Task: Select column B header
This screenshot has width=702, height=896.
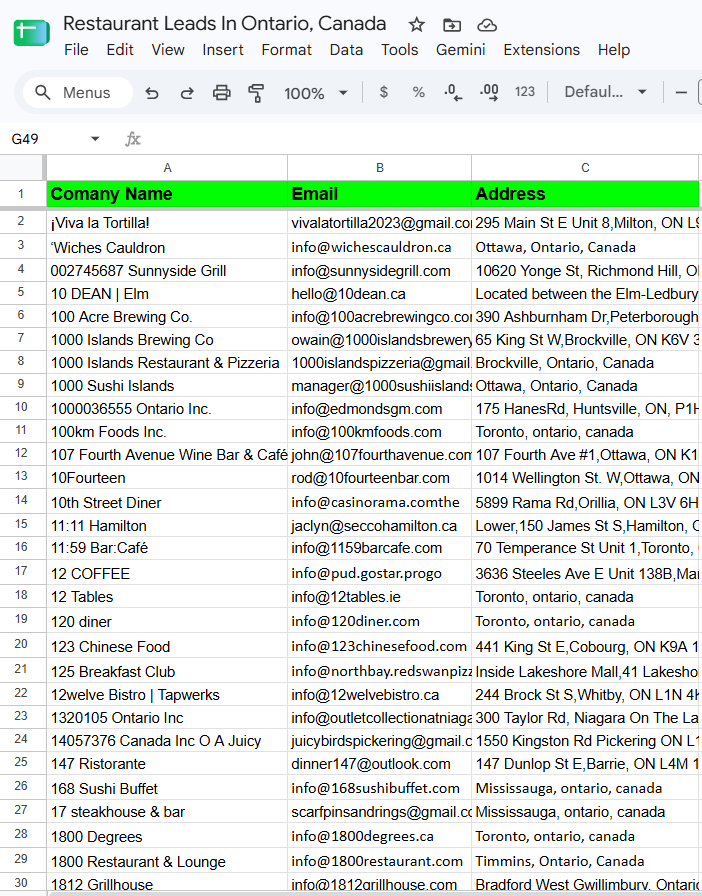Action: point(380,167)
